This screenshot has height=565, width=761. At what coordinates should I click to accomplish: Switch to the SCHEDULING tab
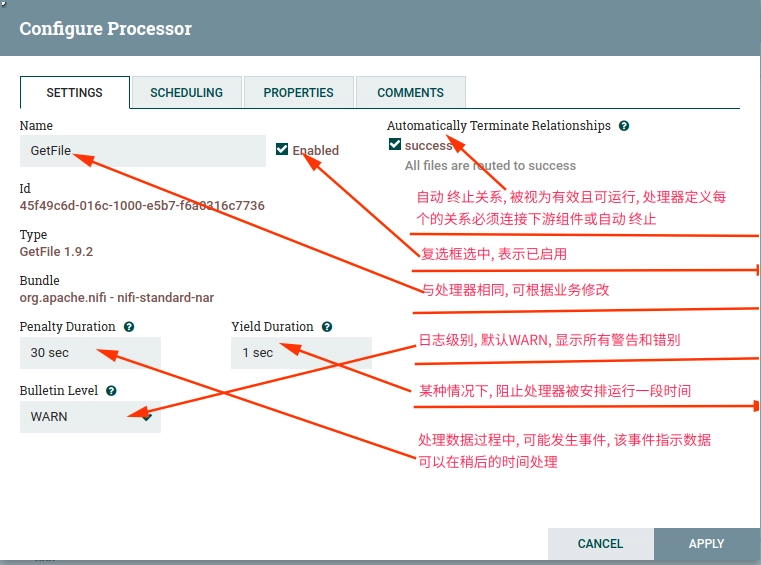point(186,92)
